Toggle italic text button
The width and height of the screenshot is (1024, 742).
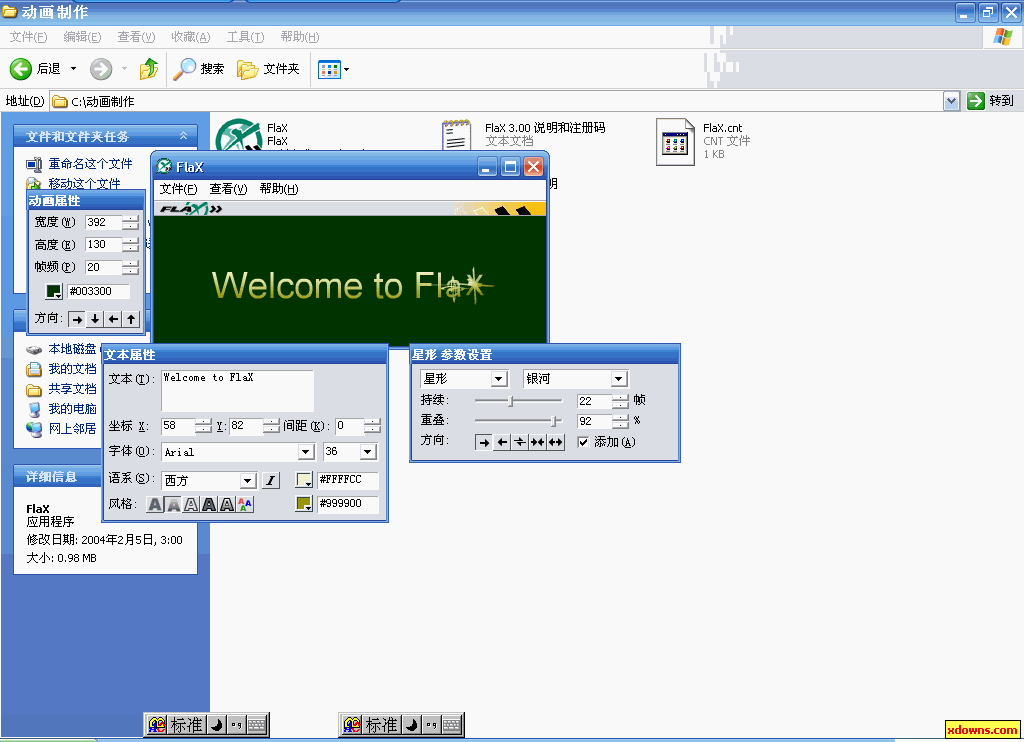pyautogui.click(x=271, y=481)
